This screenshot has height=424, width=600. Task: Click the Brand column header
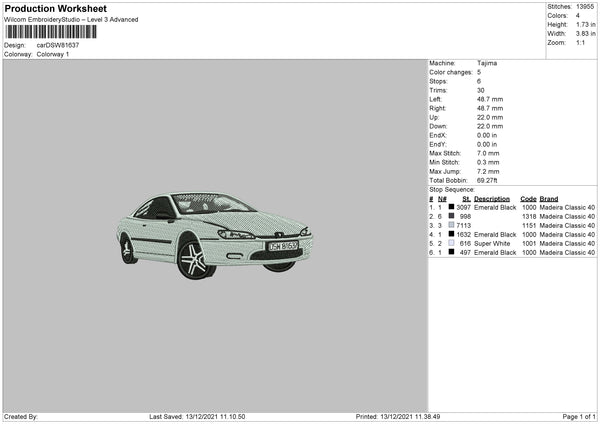548,198
